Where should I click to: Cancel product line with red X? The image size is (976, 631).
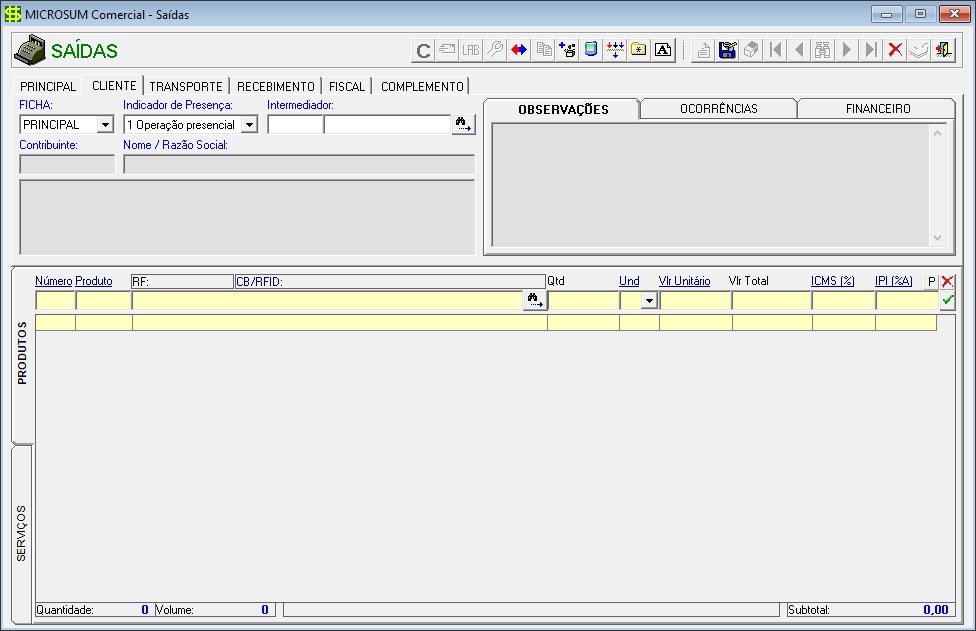(947, 282)
